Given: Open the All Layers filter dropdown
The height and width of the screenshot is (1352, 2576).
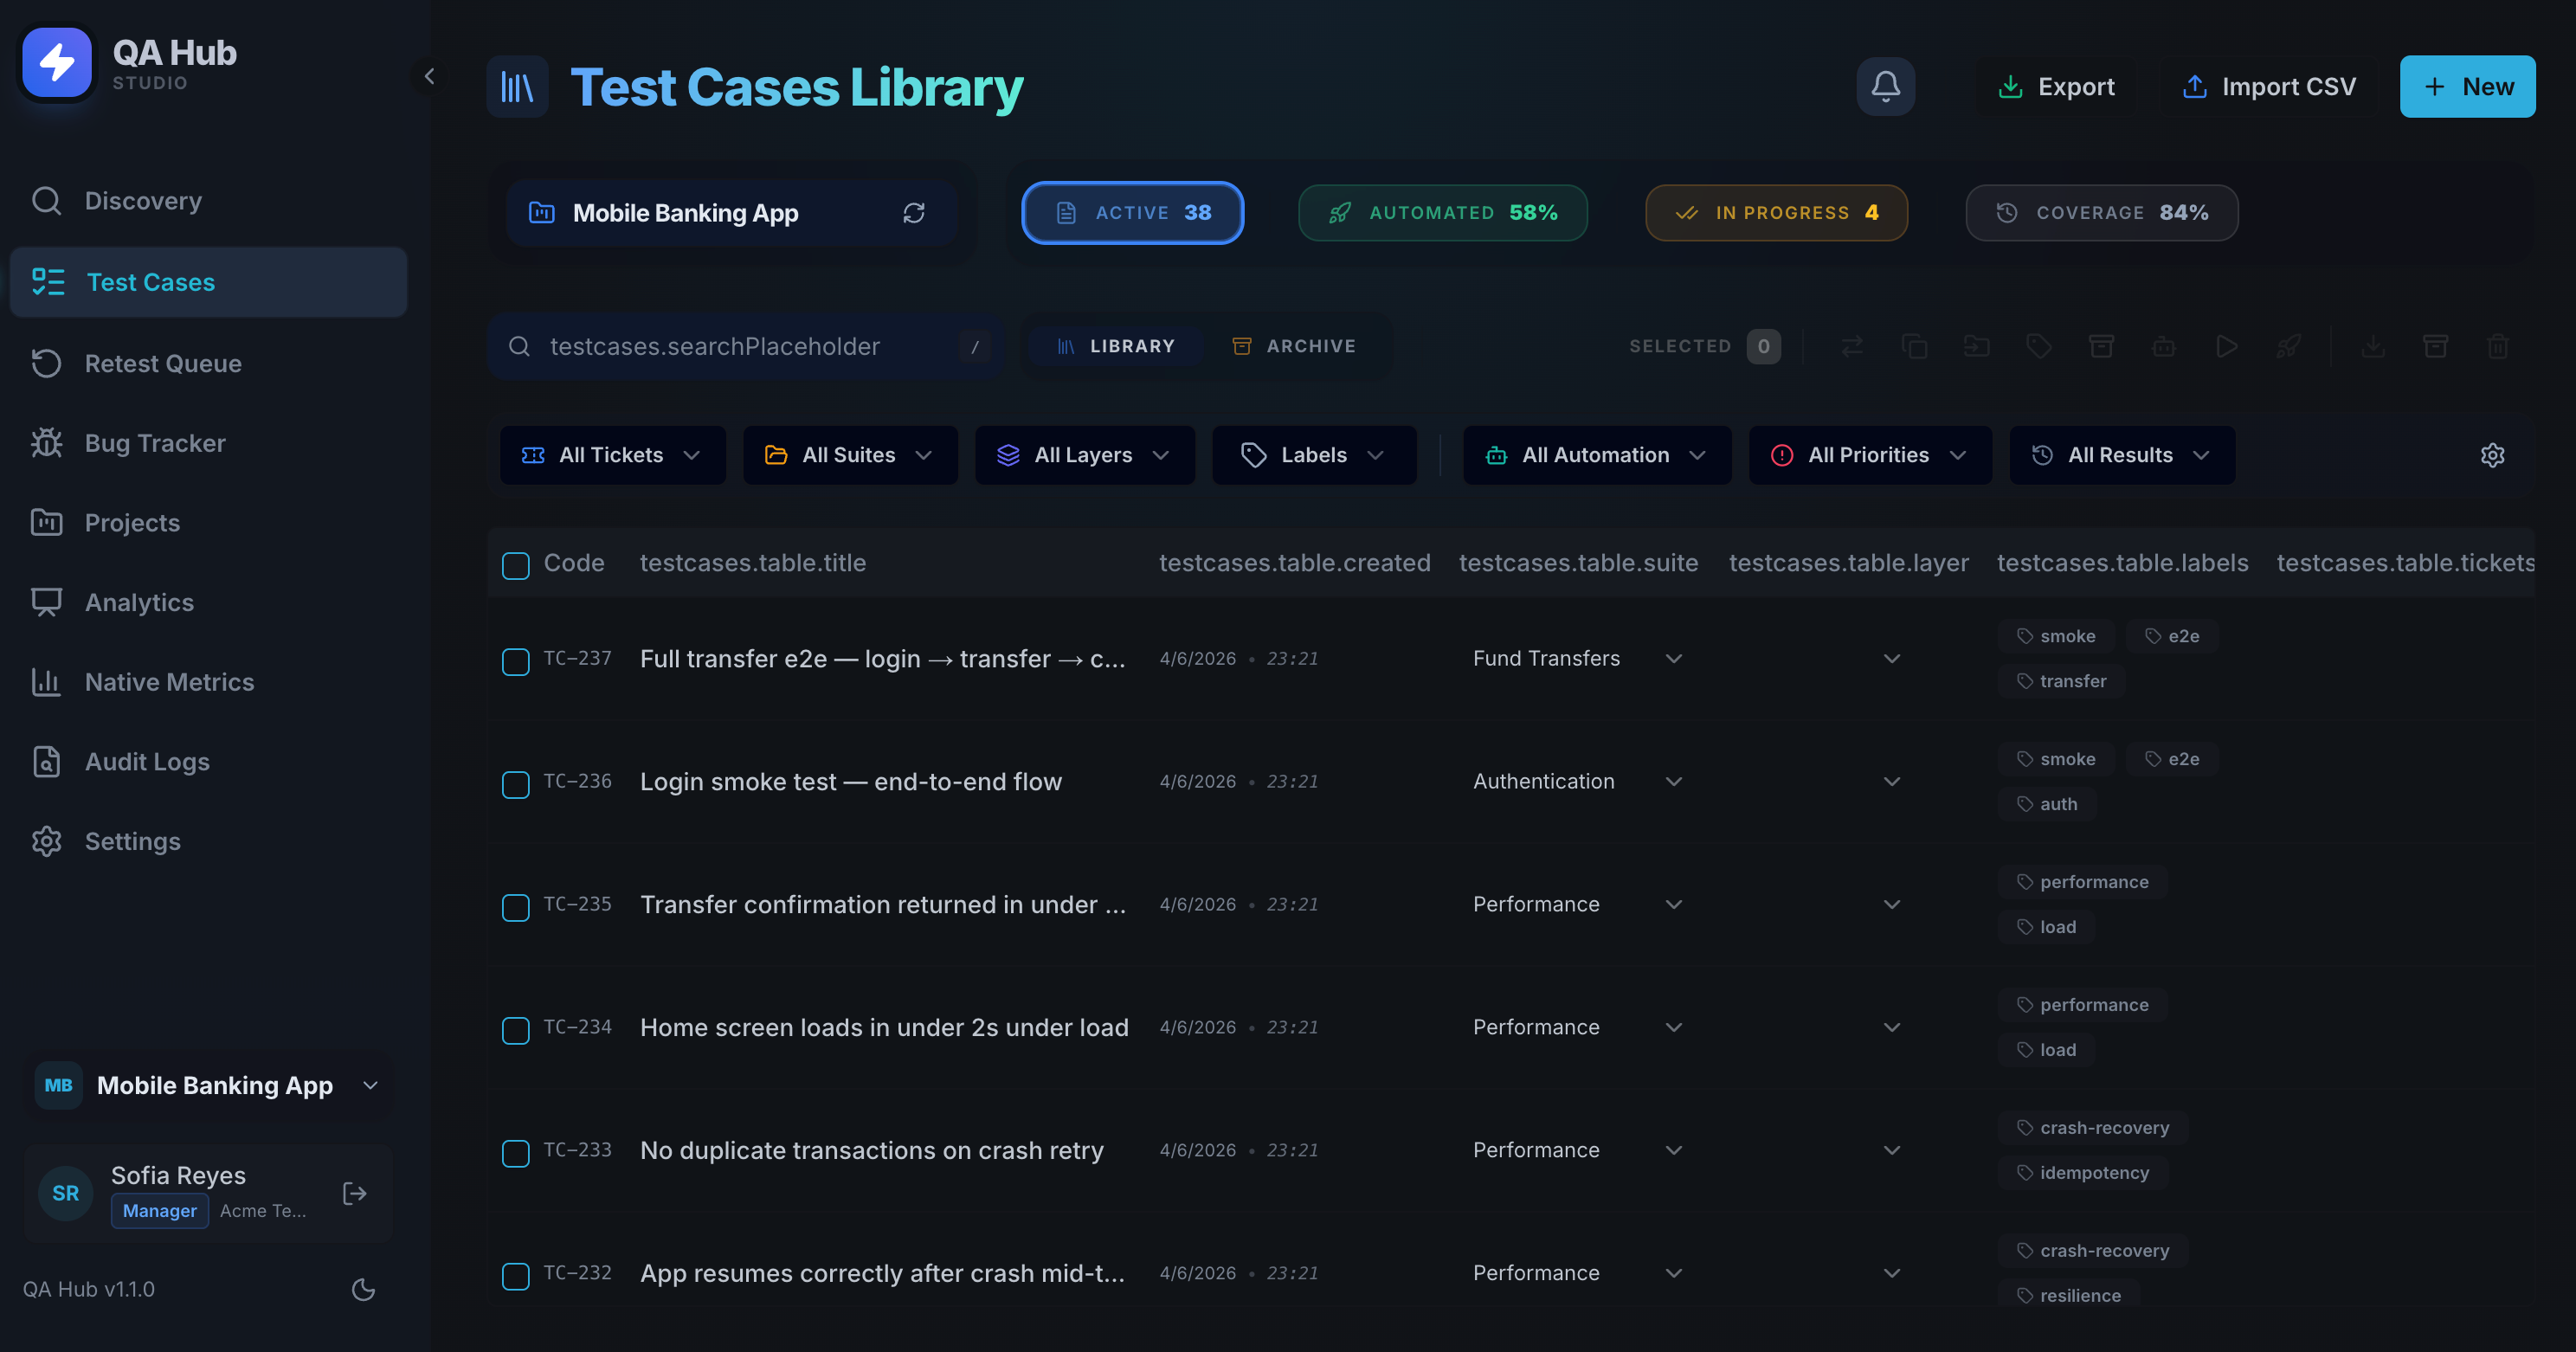Looking at the screenshot, I should coord(1085,455).
